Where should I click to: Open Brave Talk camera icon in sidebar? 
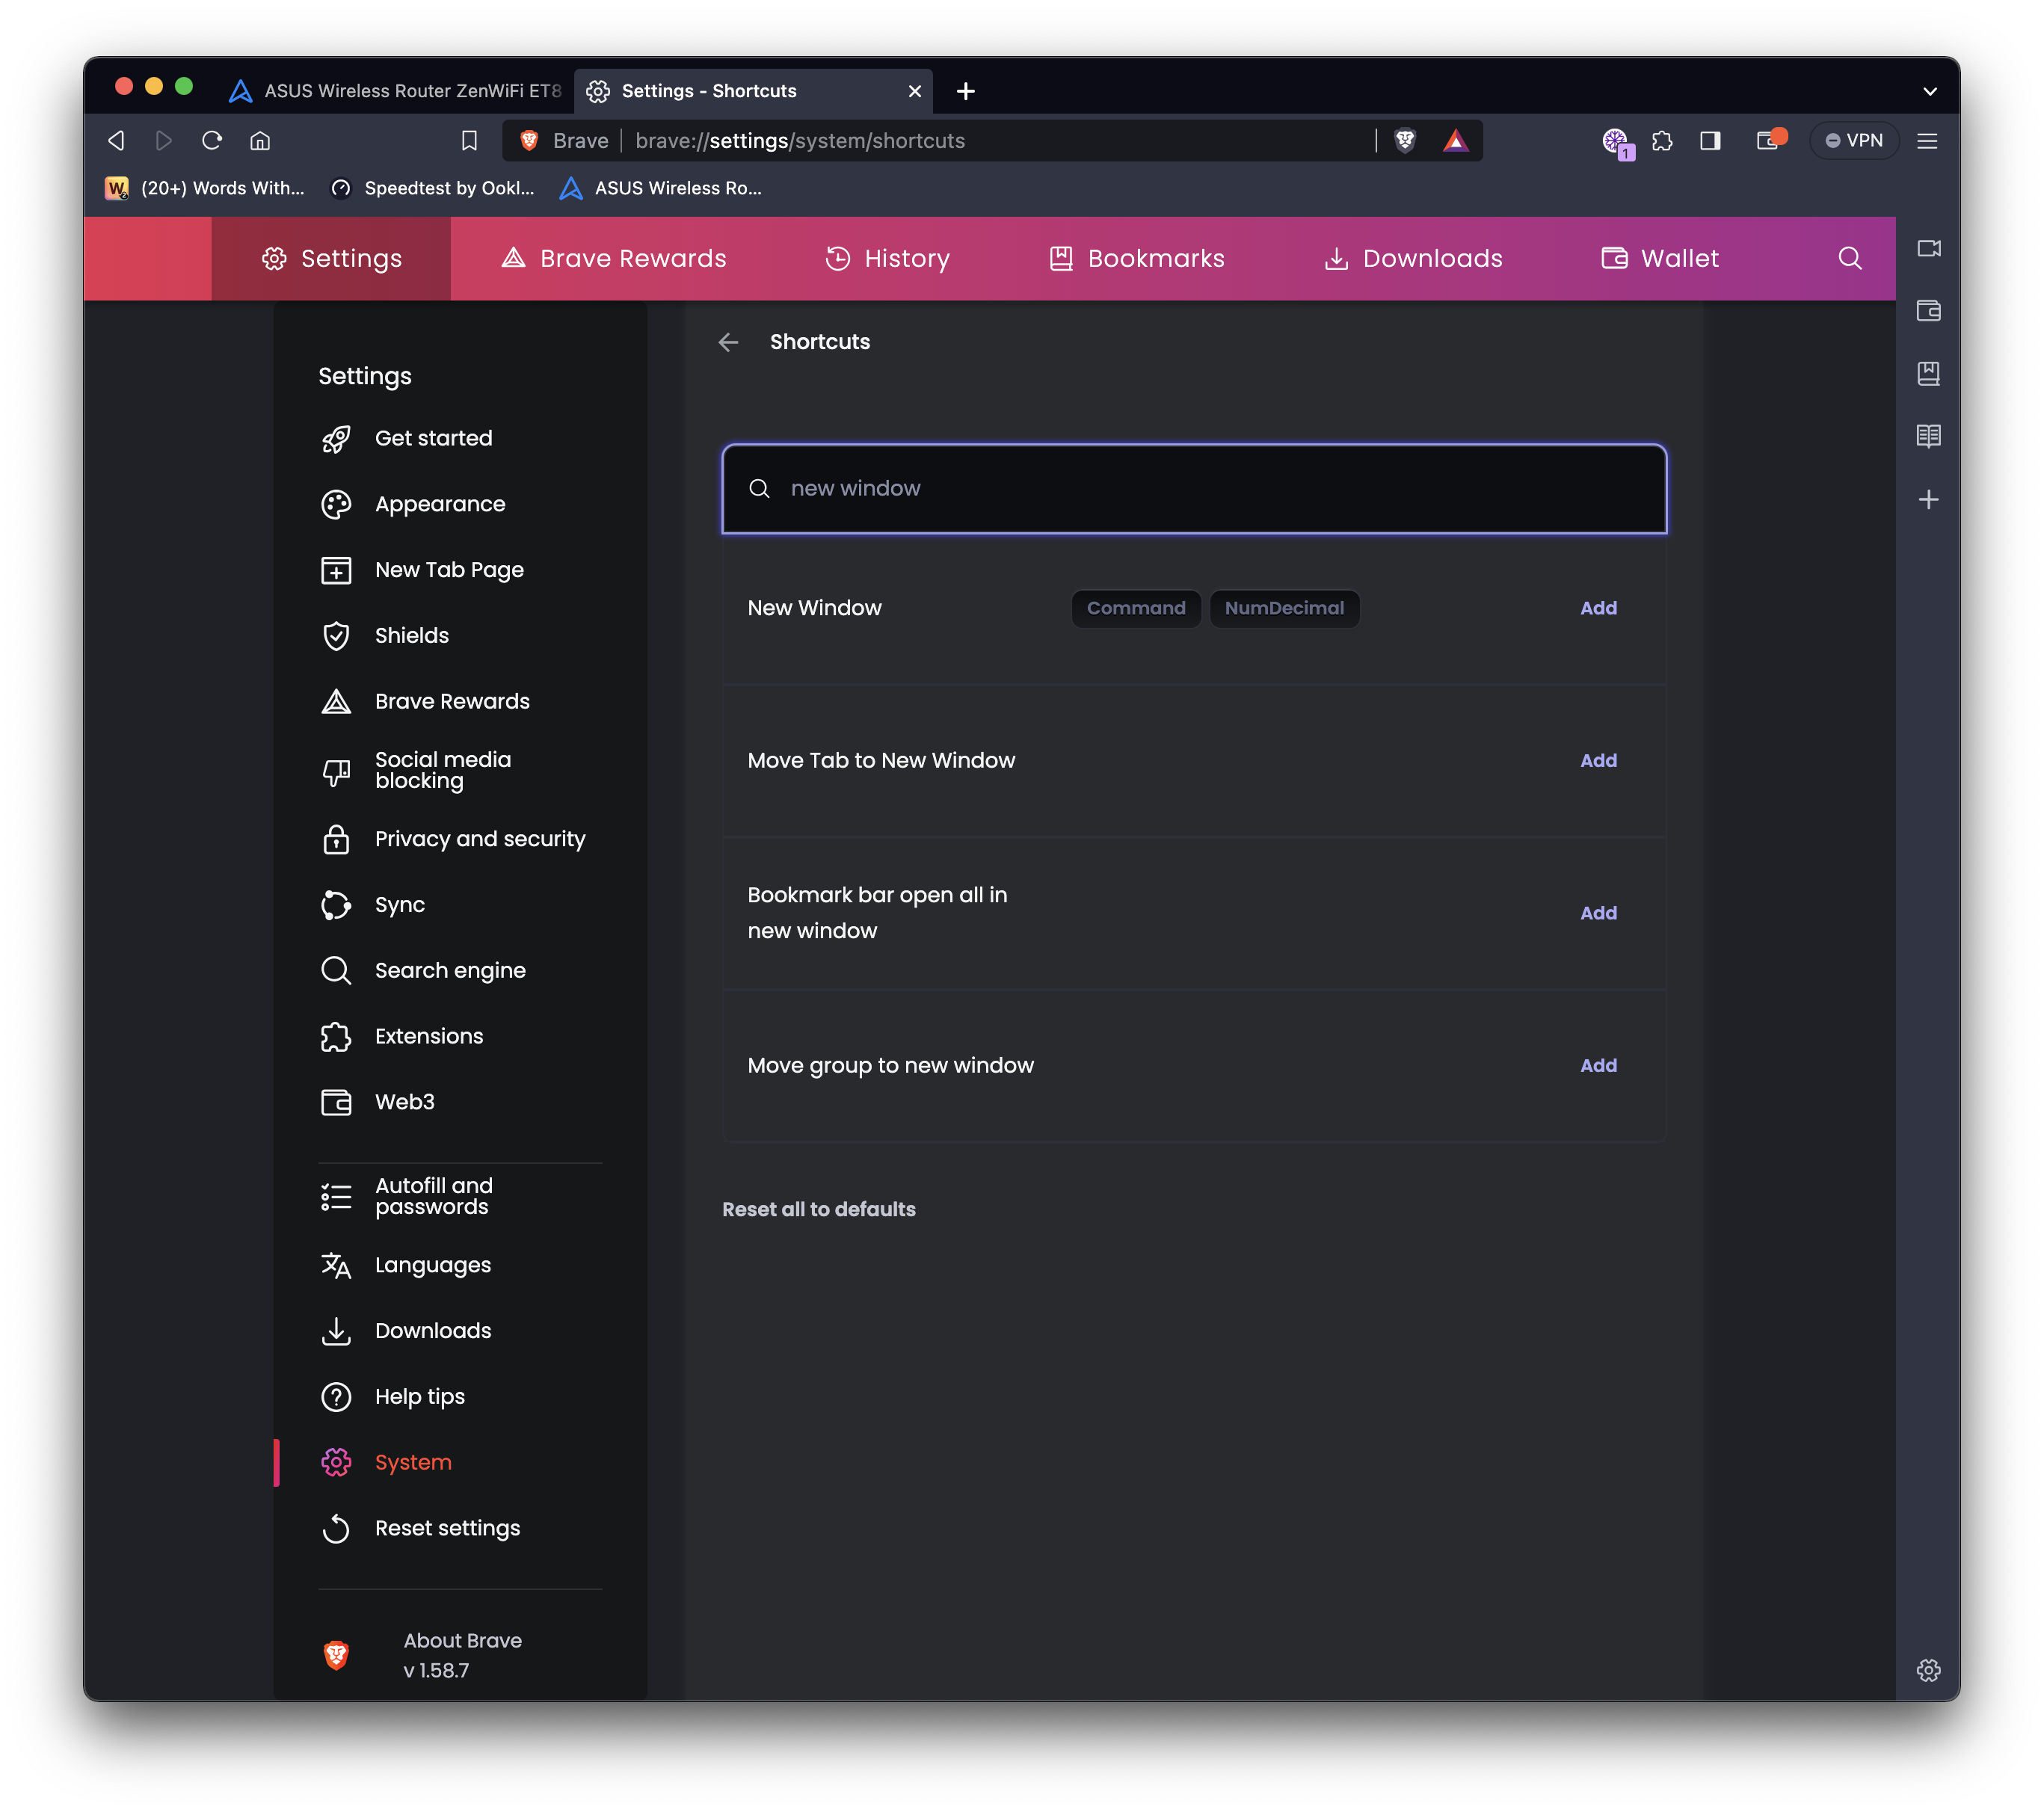pyautogui.click(x=1928, y=248)
